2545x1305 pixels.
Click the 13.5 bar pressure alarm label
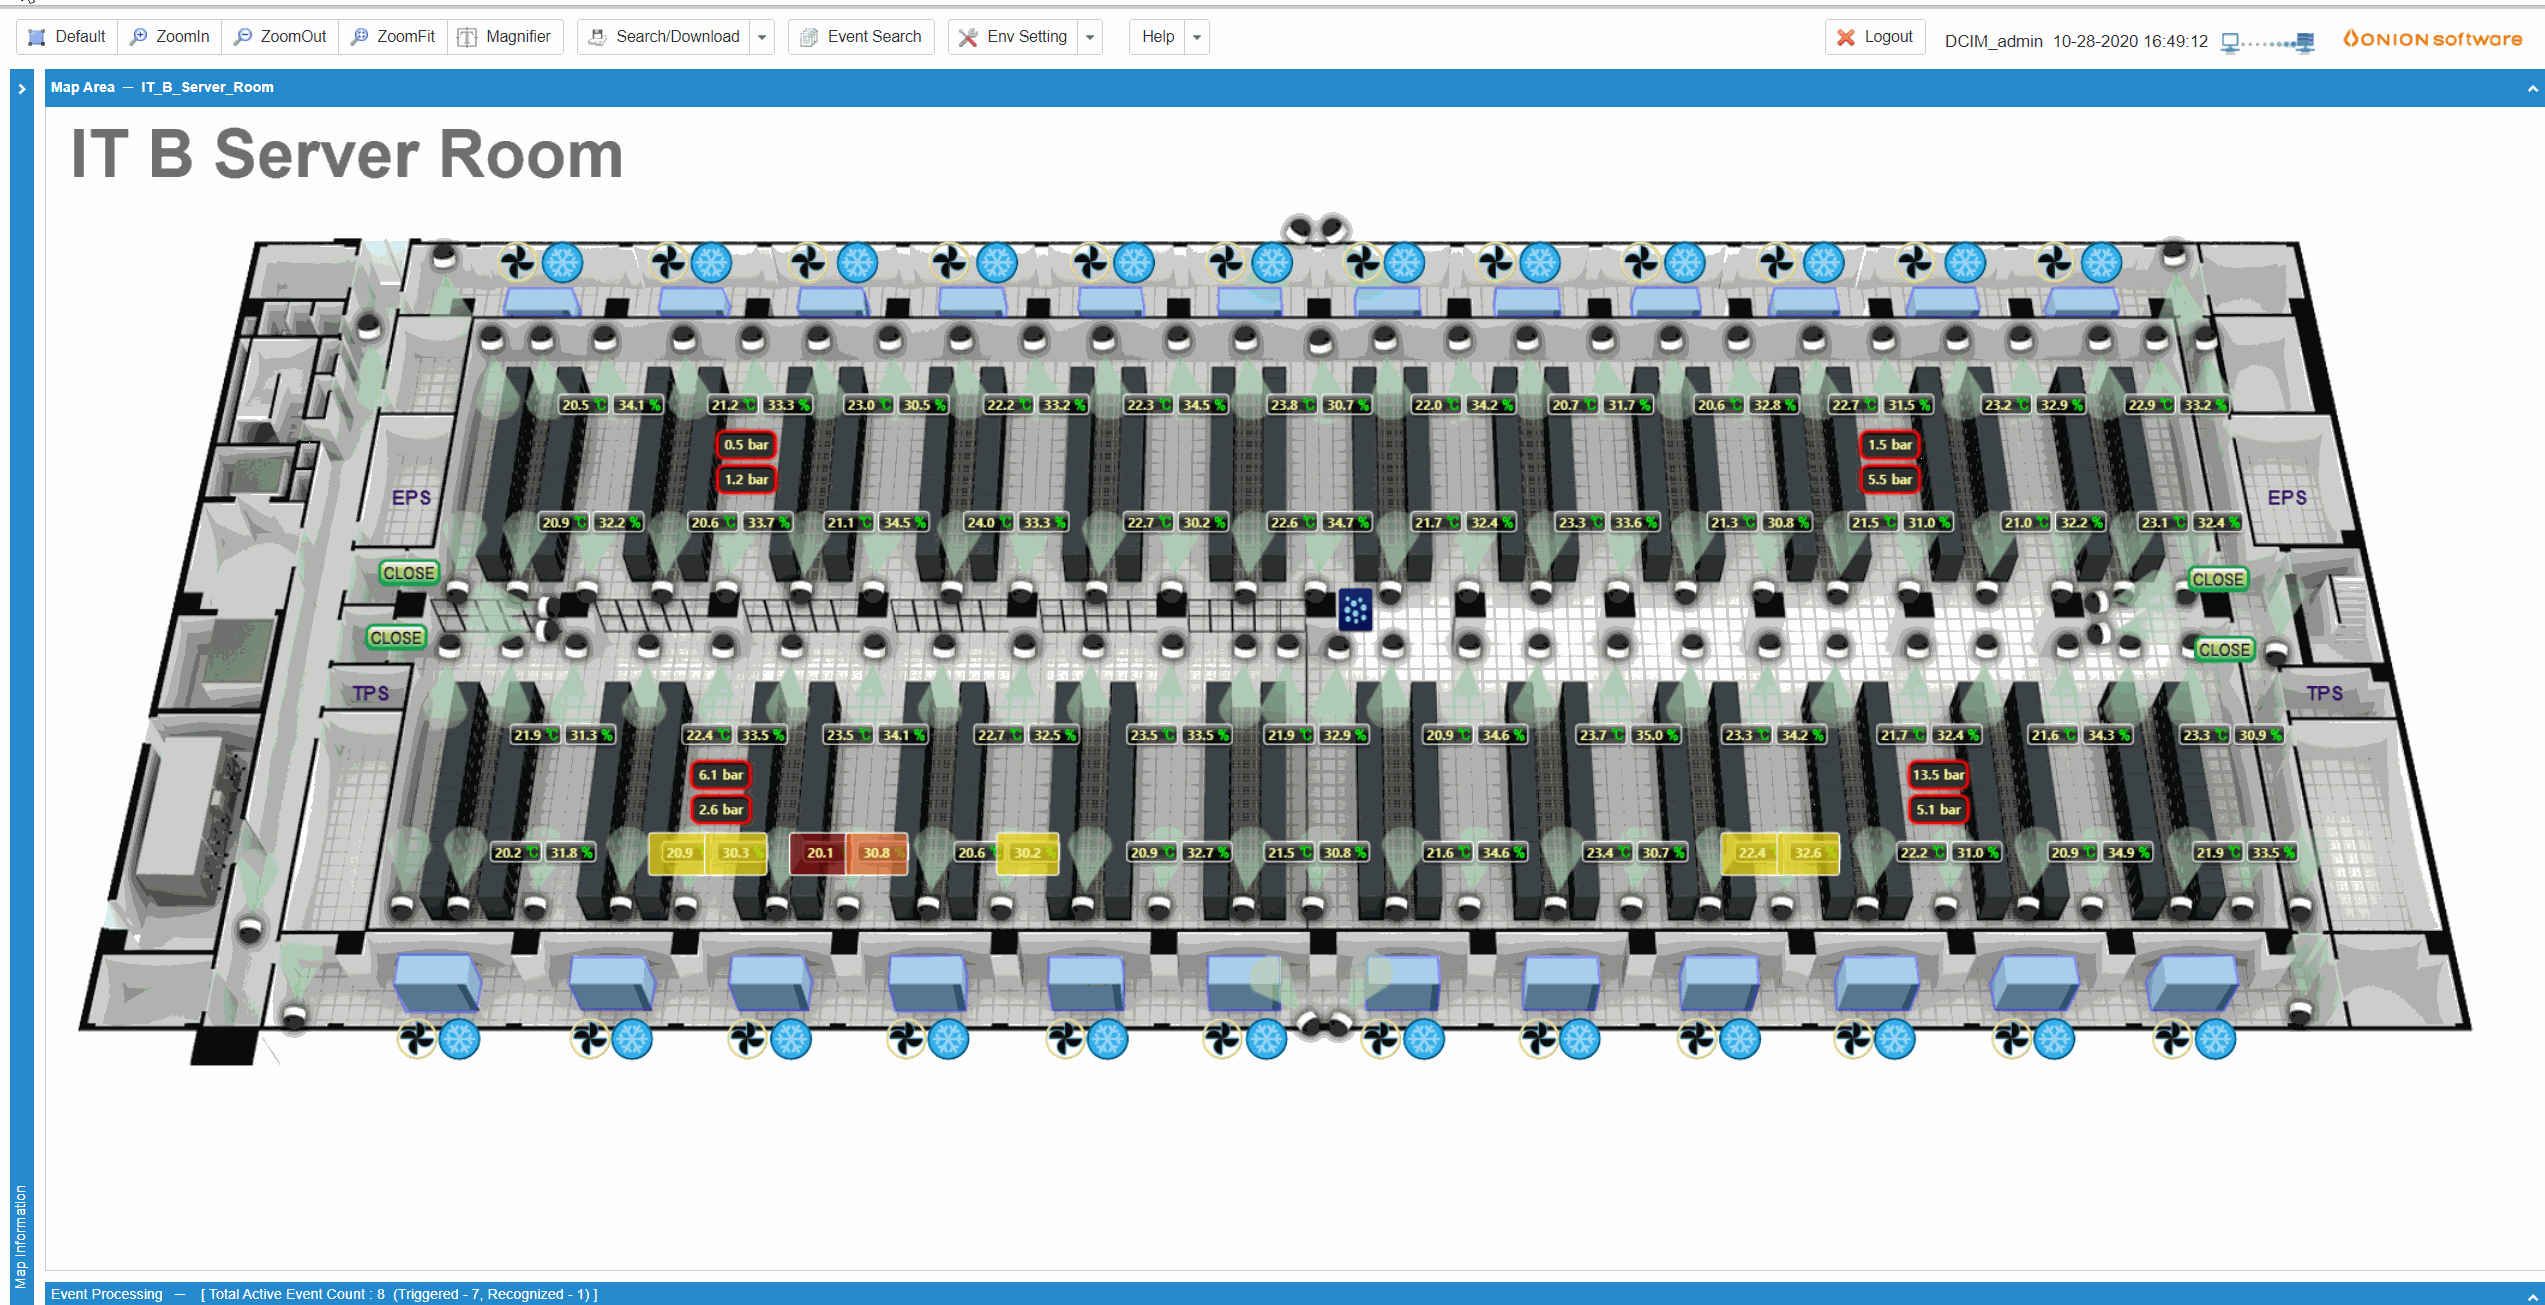(1938, 775)
